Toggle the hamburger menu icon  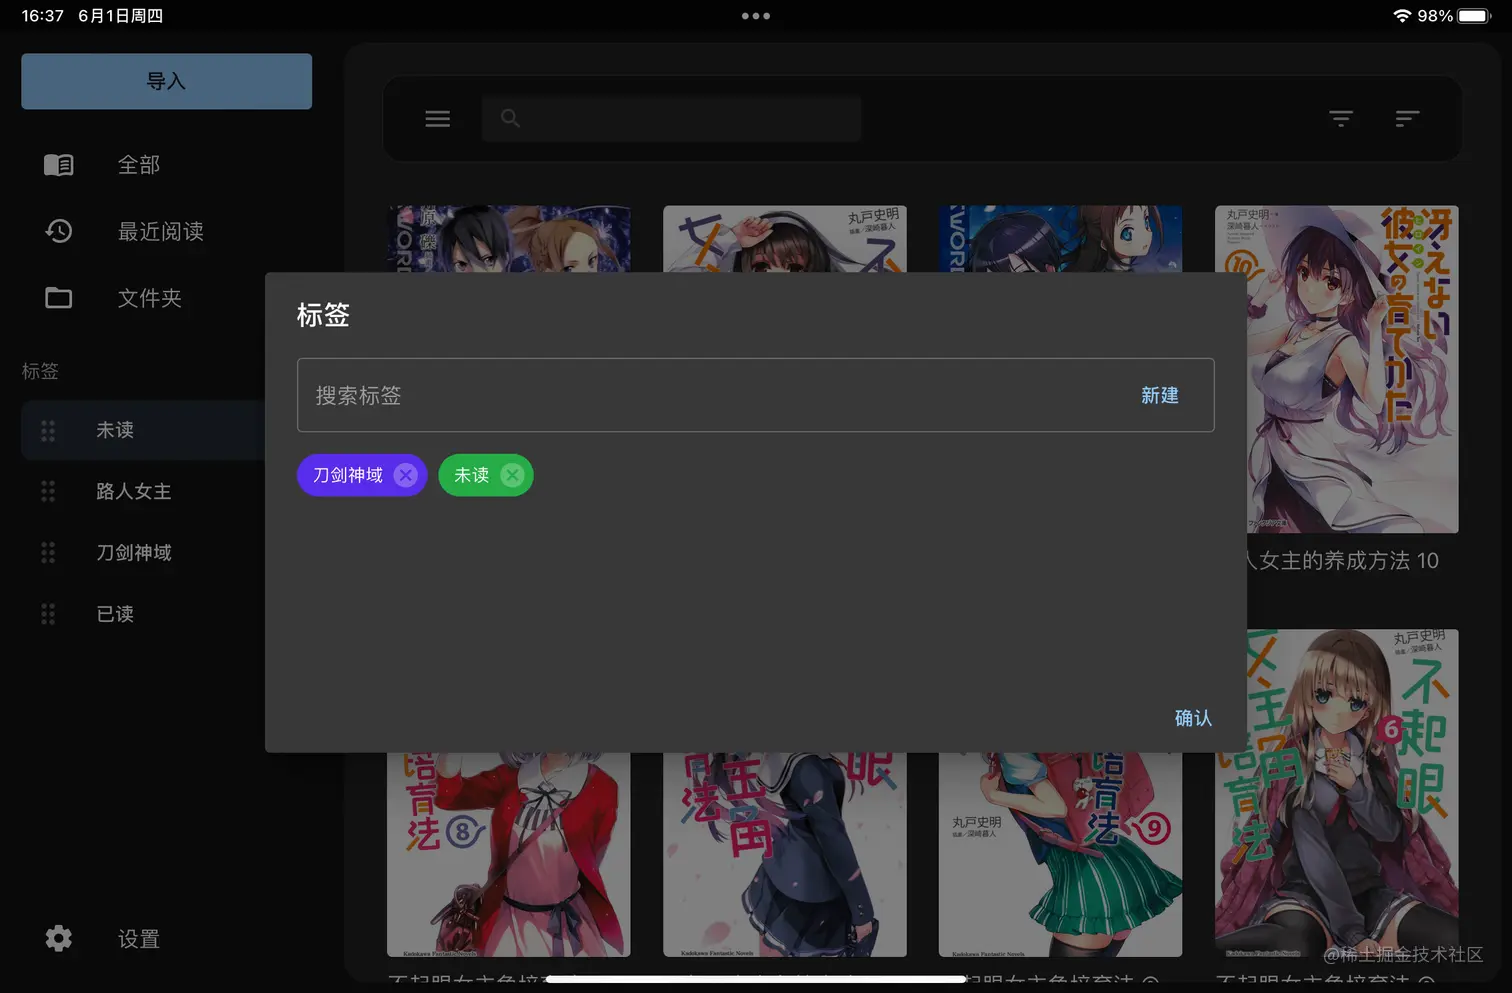point(438,119)
